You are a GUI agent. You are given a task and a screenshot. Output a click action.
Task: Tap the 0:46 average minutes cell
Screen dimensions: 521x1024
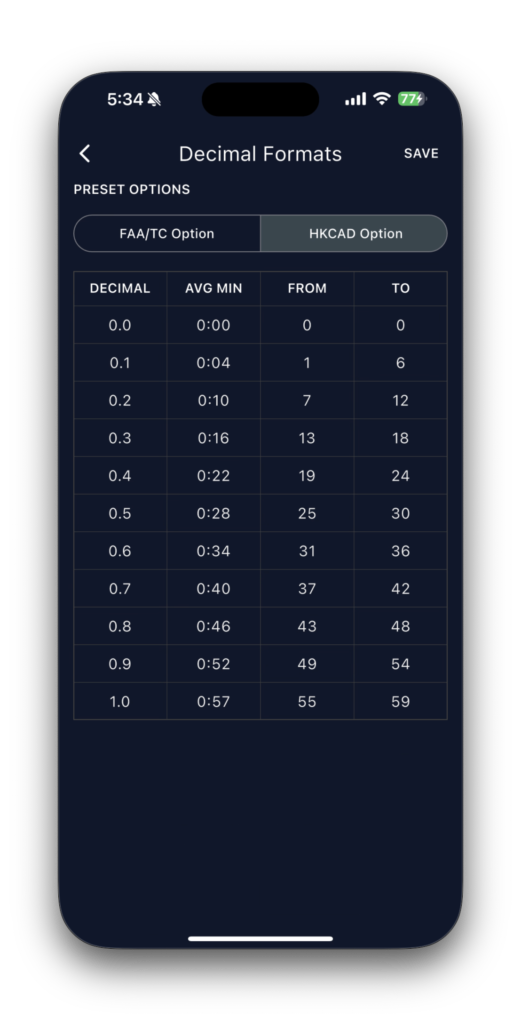point(213,626)
